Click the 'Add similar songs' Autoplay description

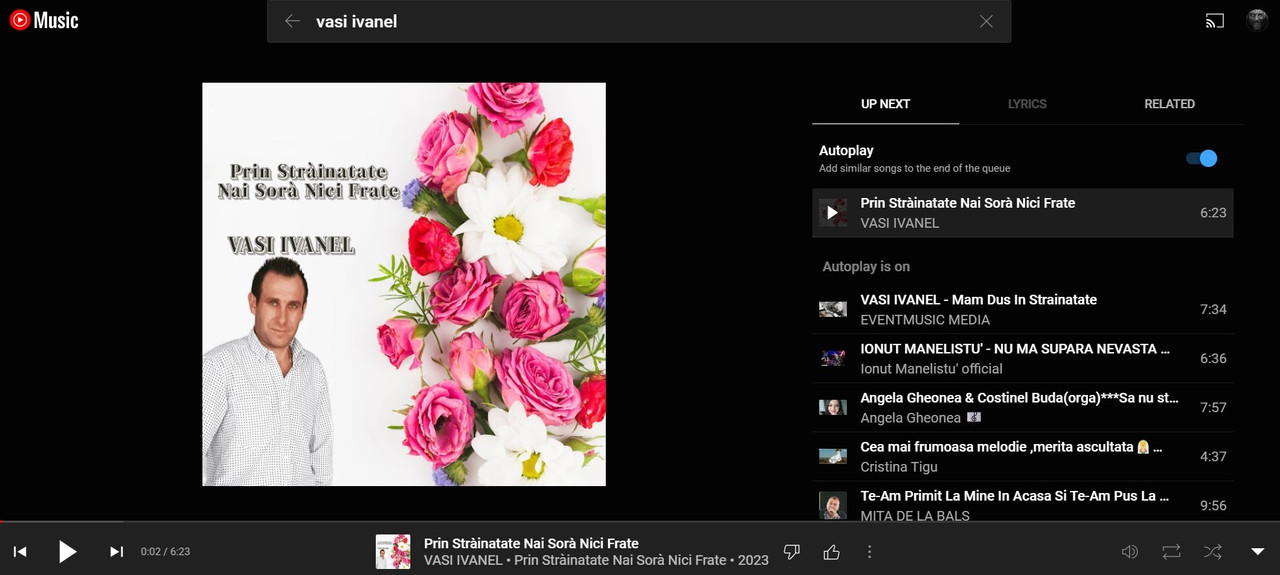click(x=915, y=168)
